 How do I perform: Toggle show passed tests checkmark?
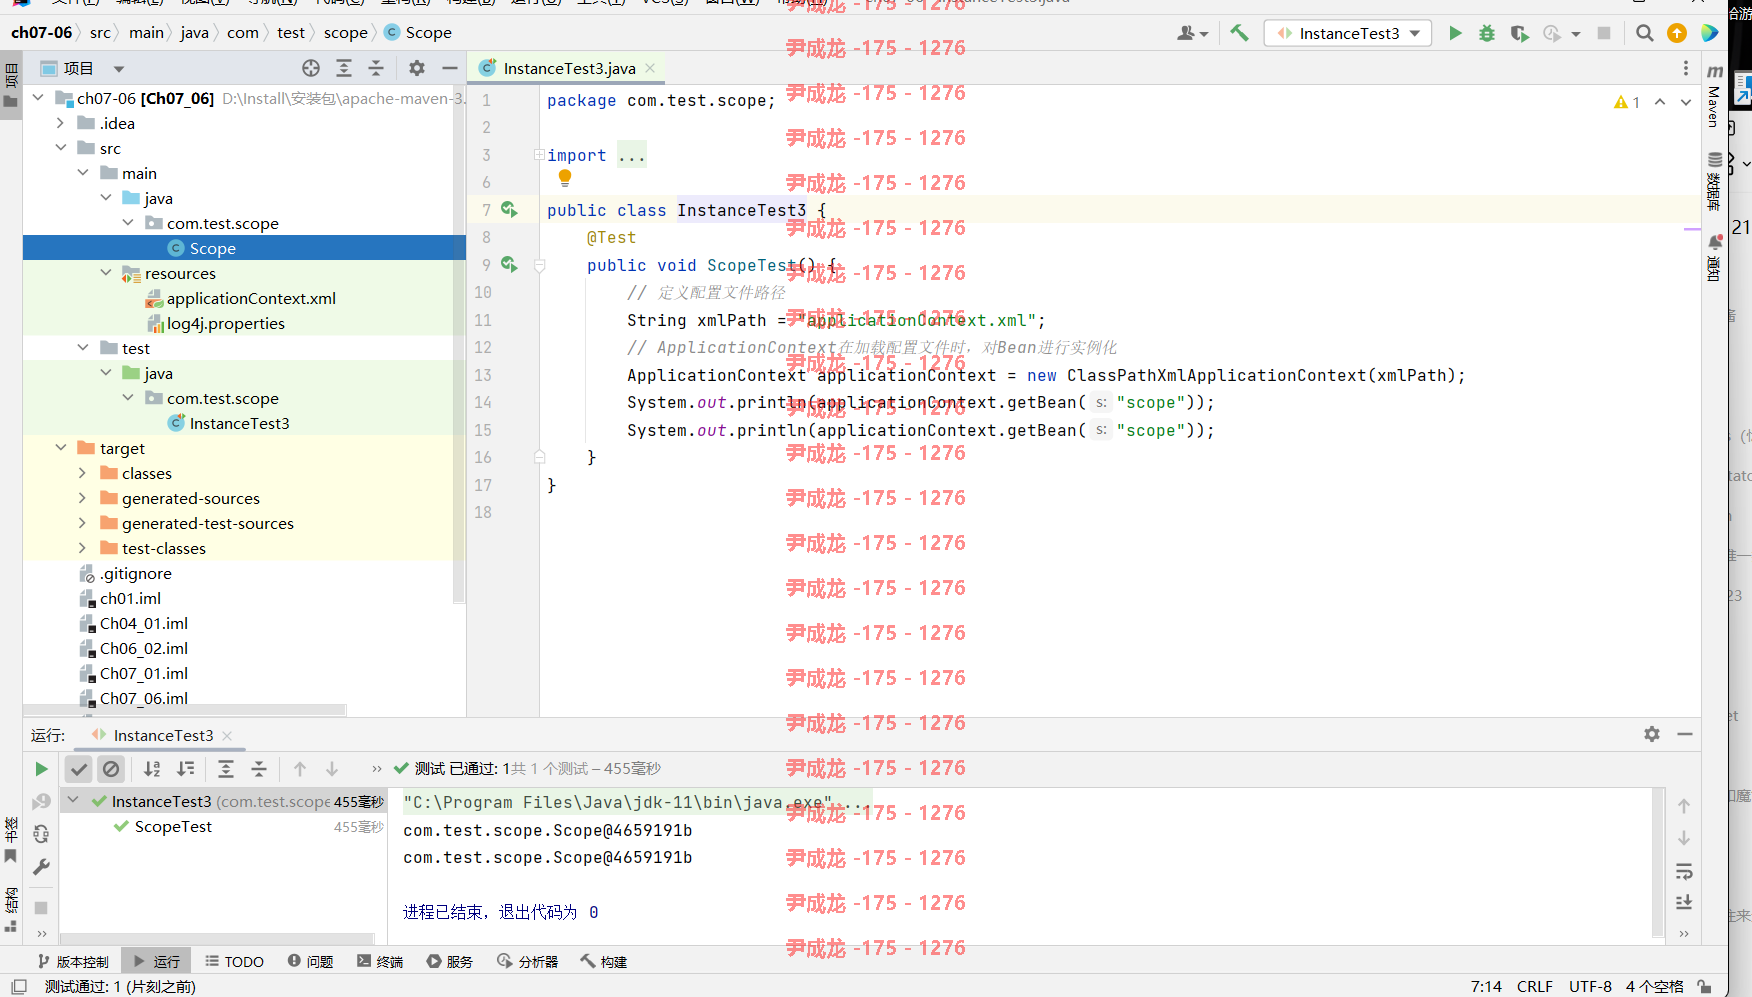[x=79, y=769]
